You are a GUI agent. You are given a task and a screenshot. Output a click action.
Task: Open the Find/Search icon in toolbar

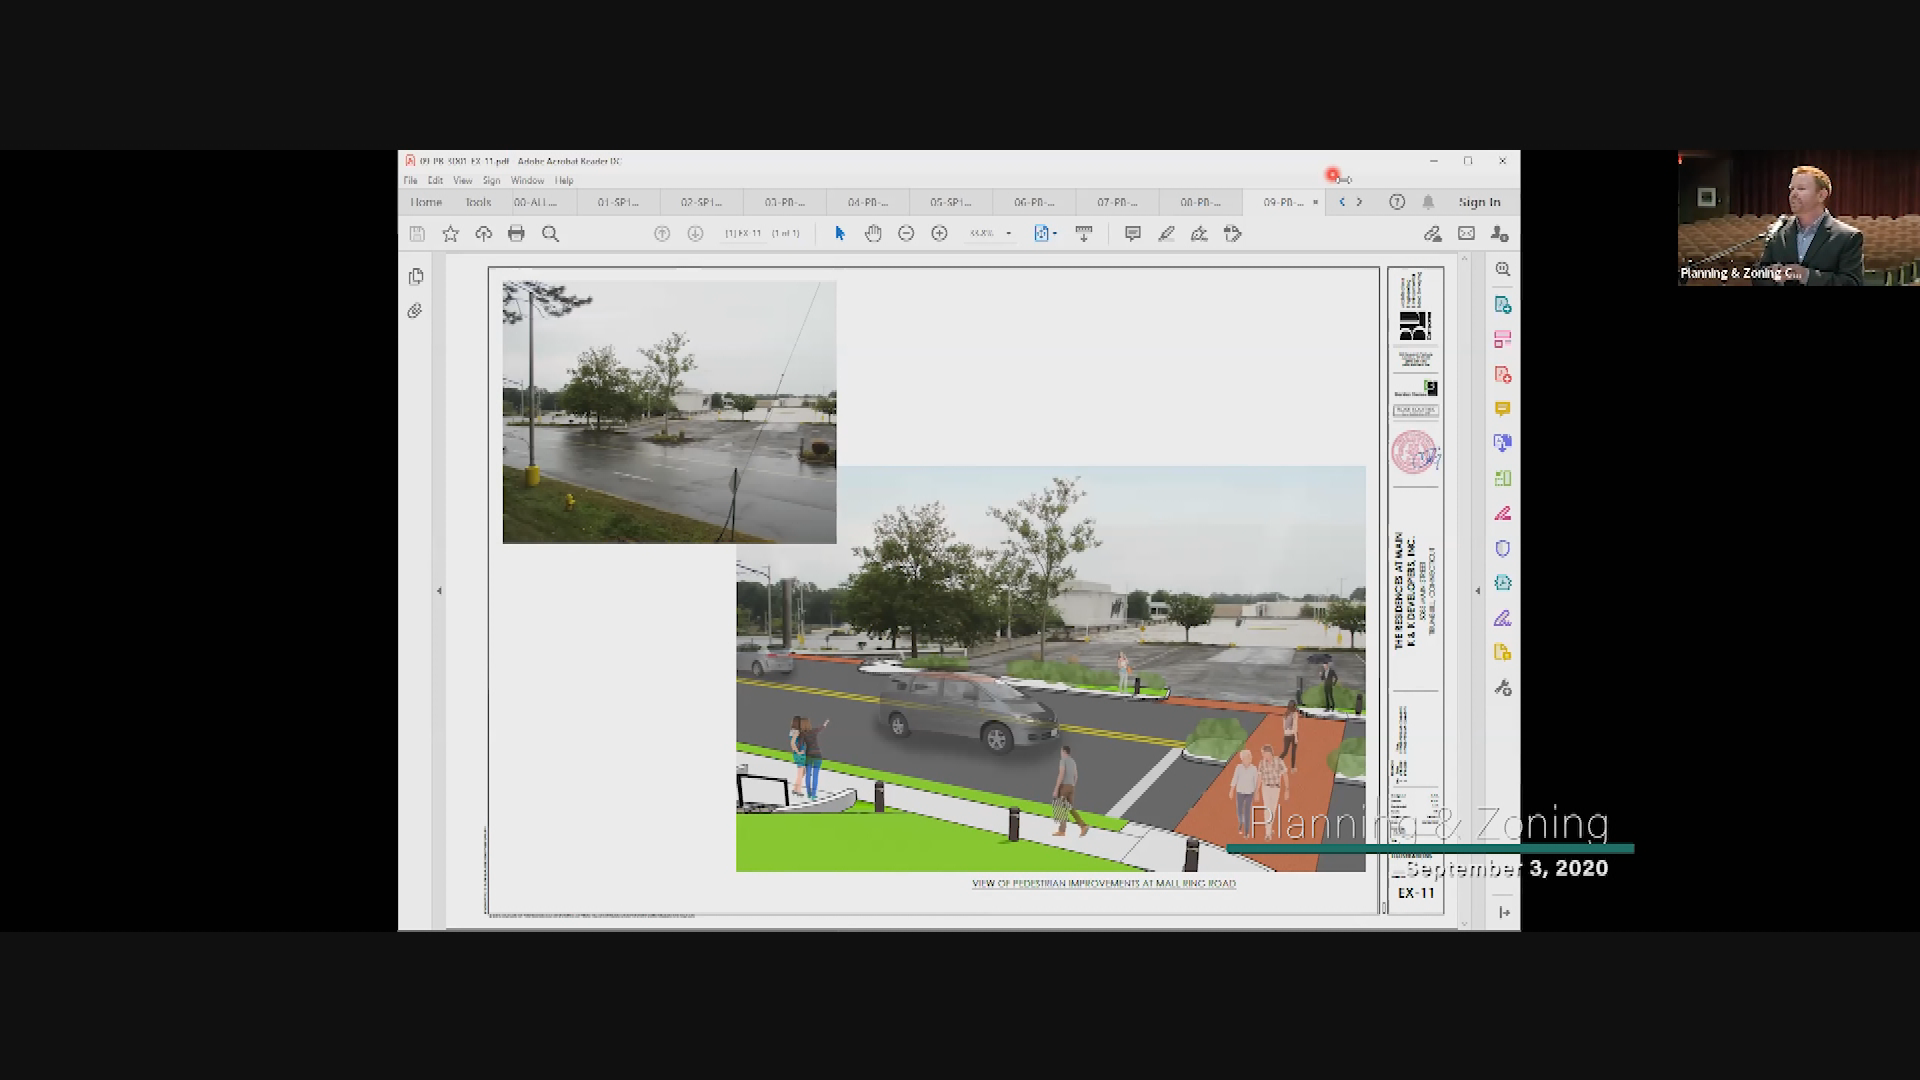pos(550,233)
